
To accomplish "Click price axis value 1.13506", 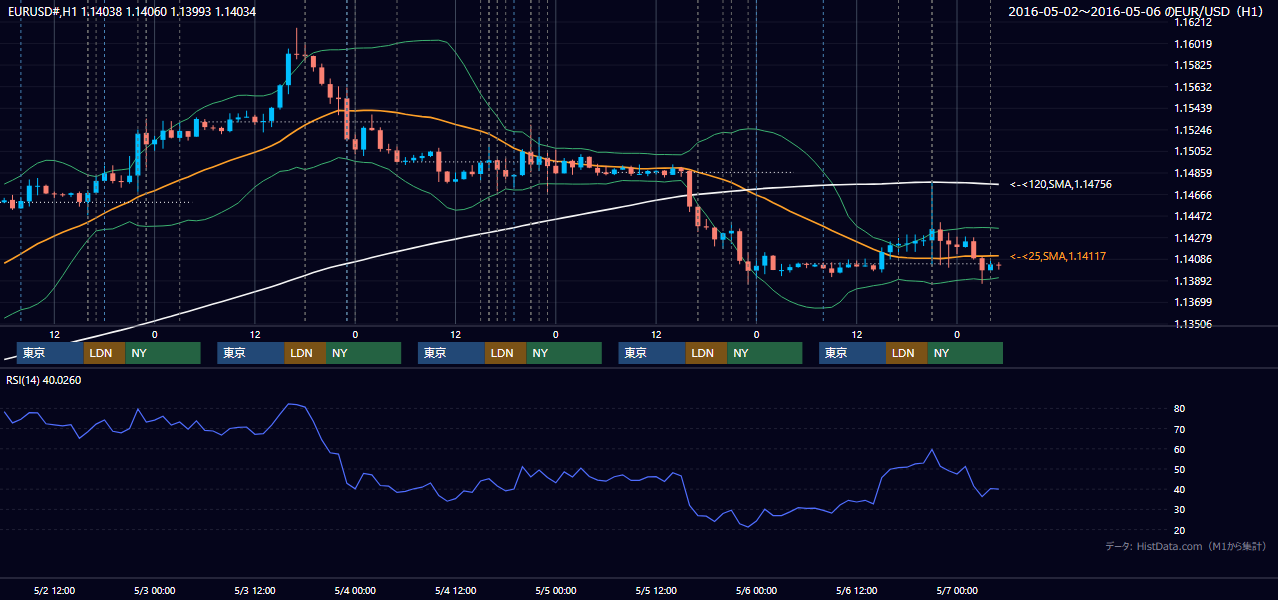I will click(x=1193, y=324).
